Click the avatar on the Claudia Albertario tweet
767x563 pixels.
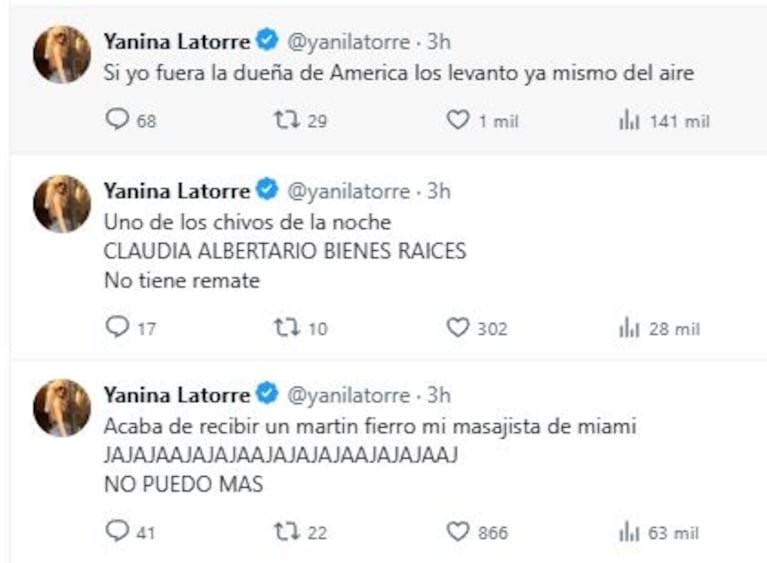tap(62, 203)
